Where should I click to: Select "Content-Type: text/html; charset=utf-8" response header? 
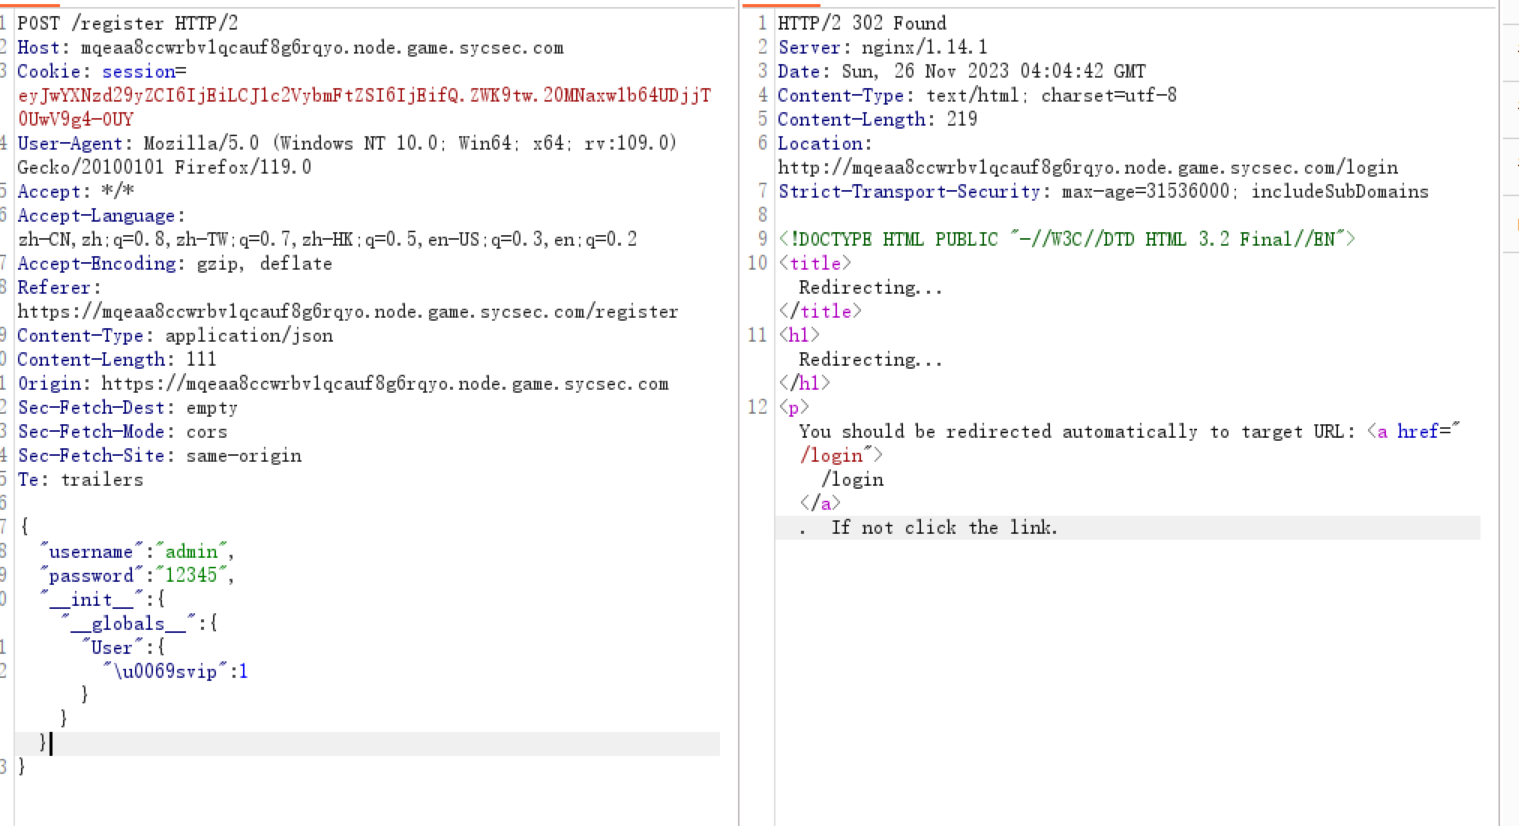[x=977, y=95]
